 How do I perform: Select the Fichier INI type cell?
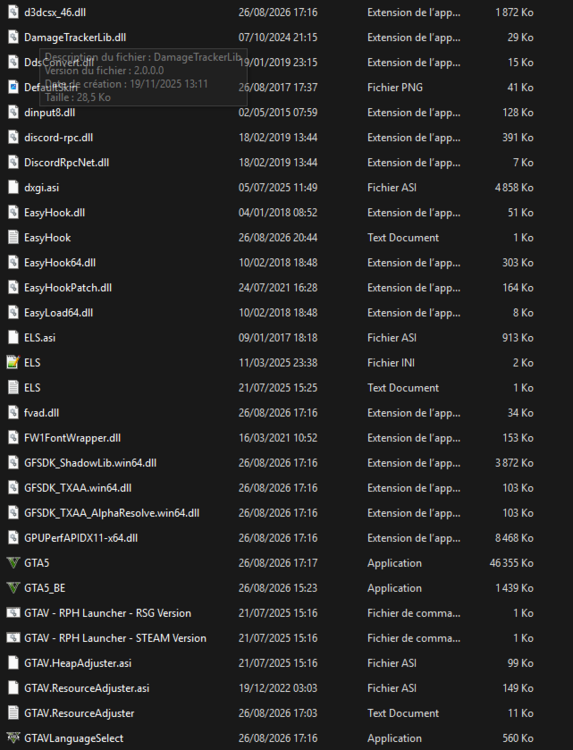[x=391, y=363]
